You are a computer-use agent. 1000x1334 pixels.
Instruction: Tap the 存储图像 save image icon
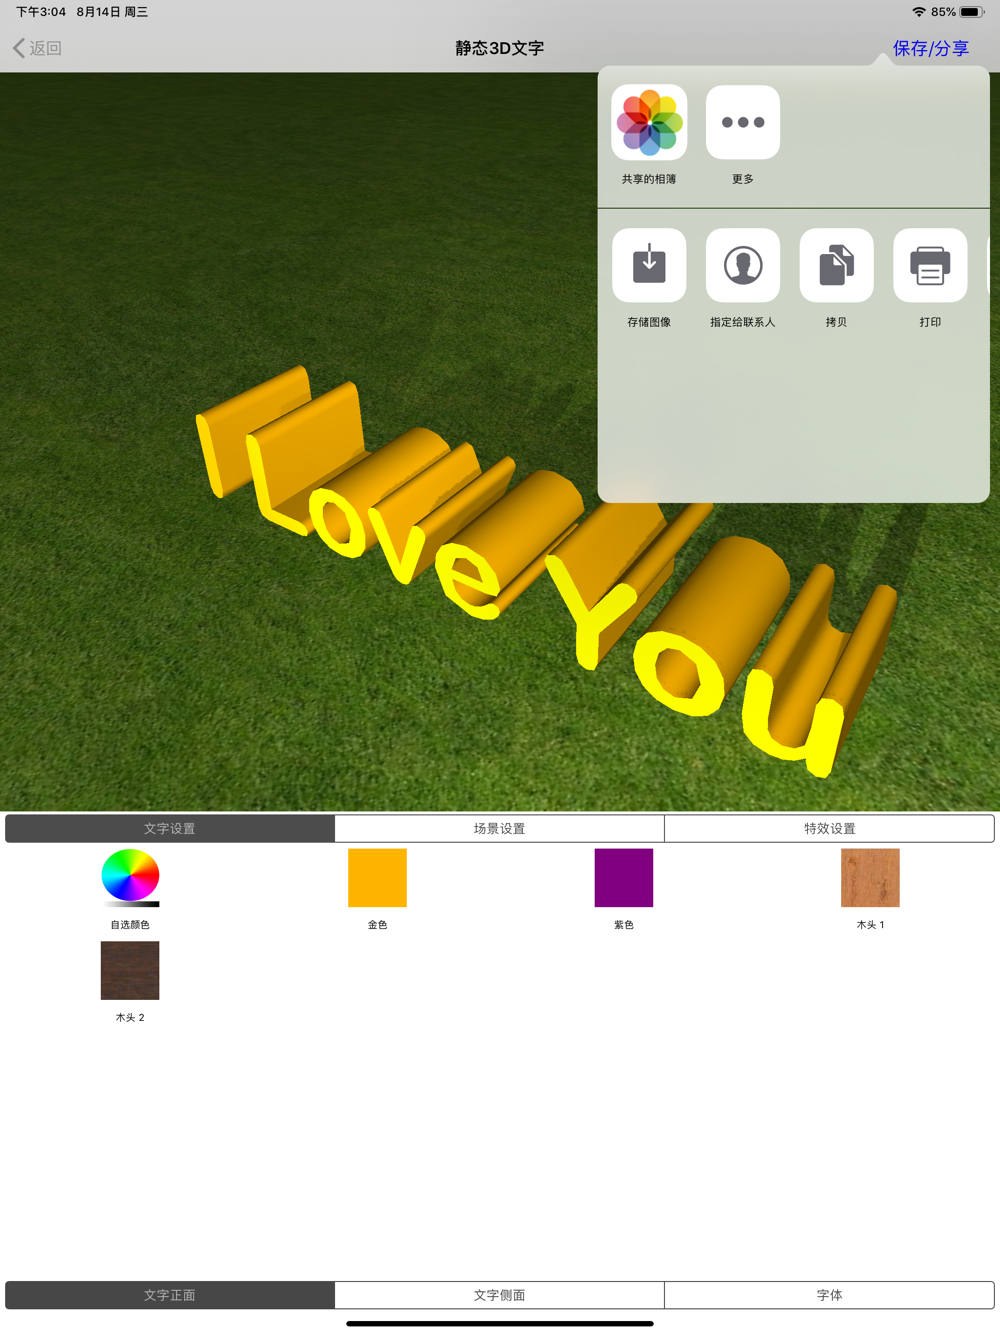(x=649, y=265)
